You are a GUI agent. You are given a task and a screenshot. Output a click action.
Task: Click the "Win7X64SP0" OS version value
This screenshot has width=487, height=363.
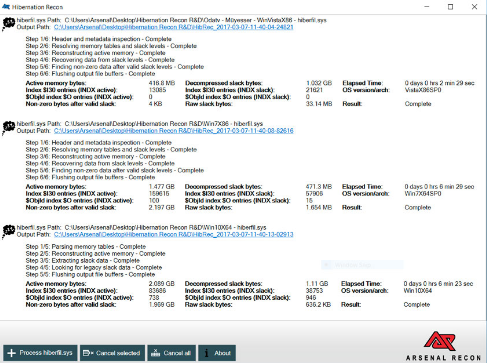(423, 194)
